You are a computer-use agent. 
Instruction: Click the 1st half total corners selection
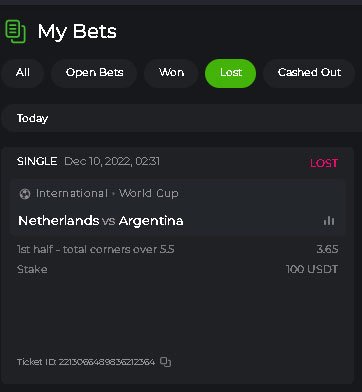coord(96,249)
